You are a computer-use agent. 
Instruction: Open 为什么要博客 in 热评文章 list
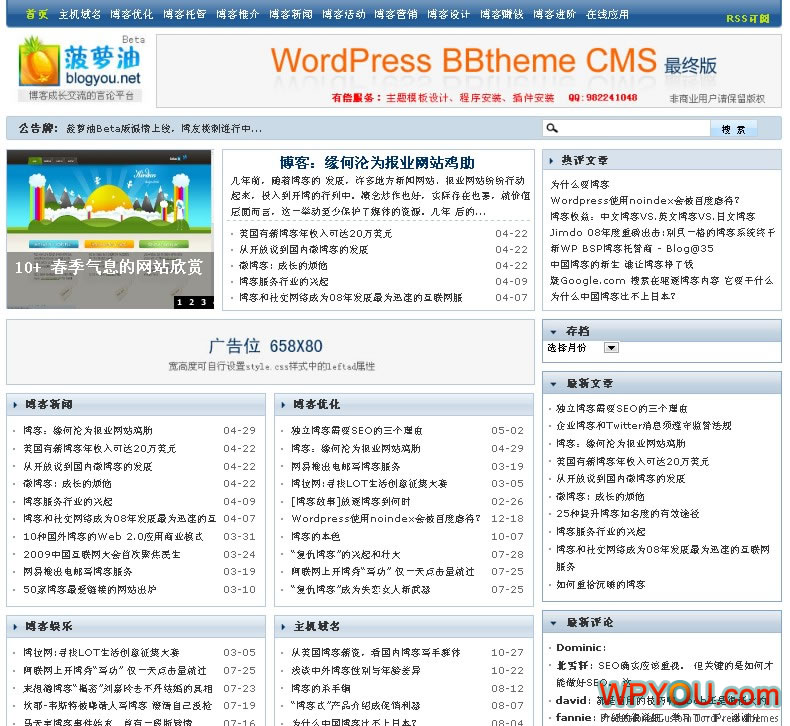(x=579, y=184)
